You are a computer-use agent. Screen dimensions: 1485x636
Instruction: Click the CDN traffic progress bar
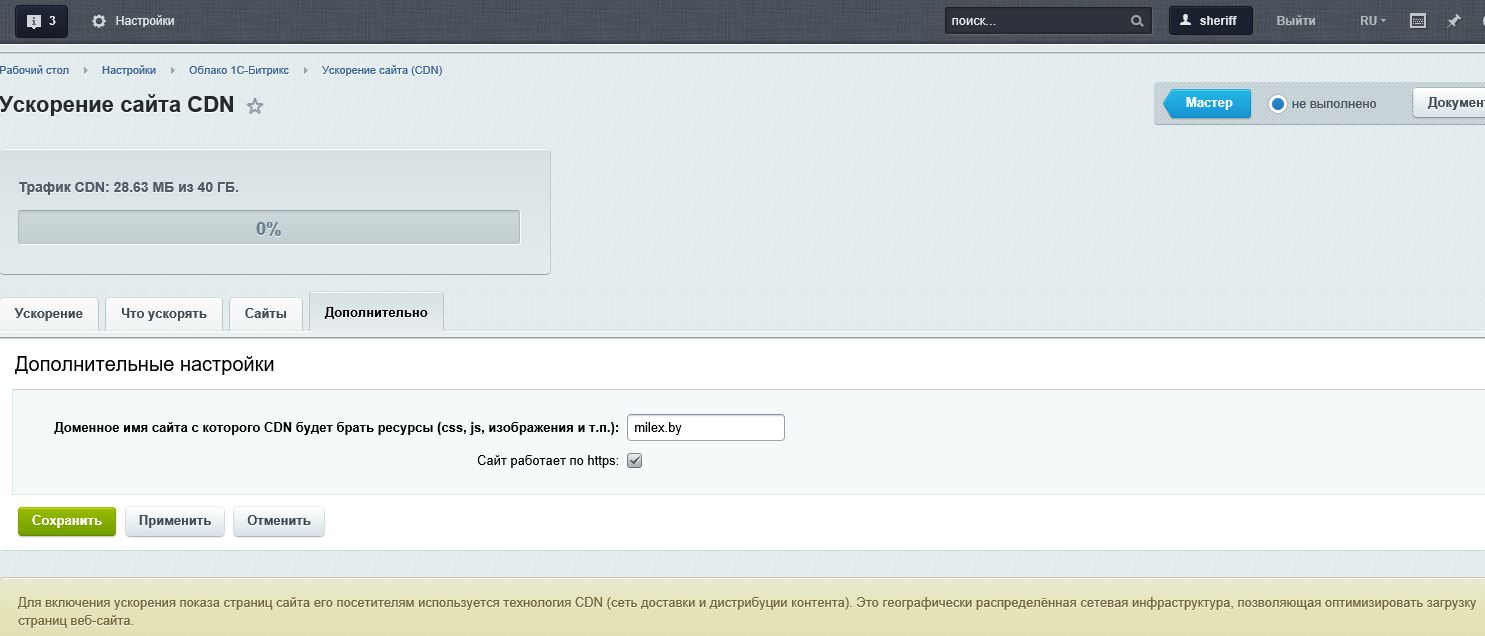coord(269,228)
